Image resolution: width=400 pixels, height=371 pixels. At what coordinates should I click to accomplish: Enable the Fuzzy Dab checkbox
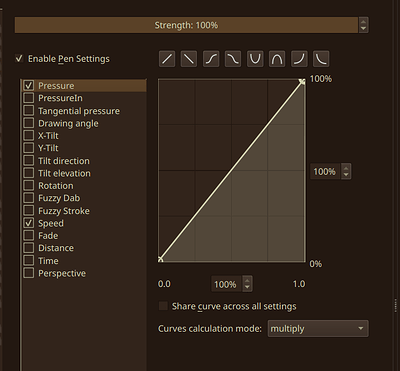pos(29,198)
